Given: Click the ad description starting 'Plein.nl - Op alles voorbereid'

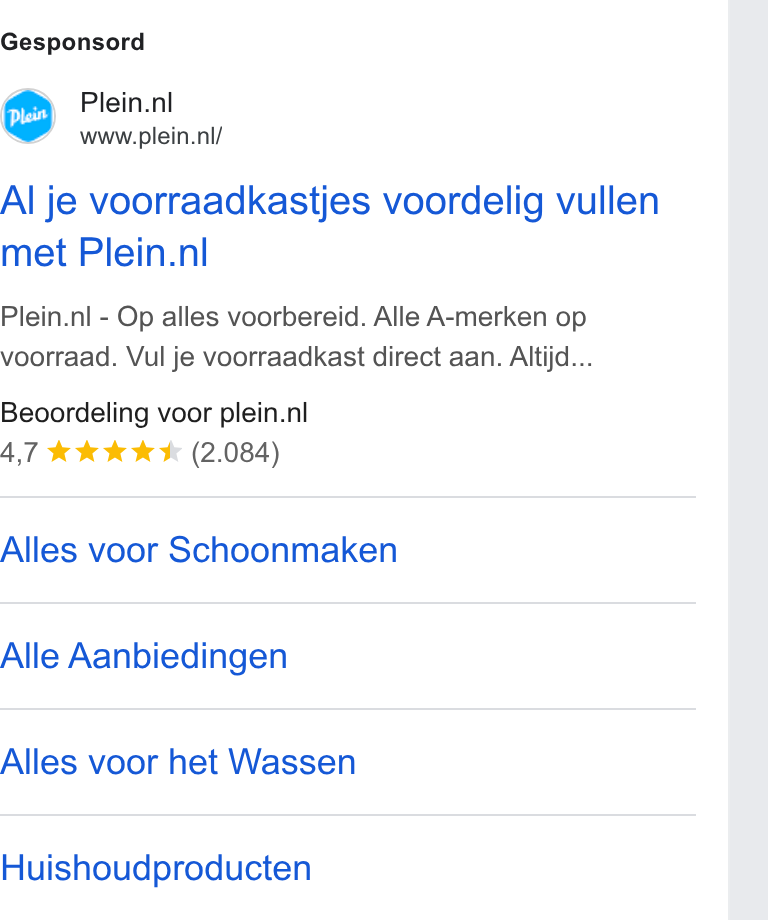Looking at the screenshot, I should click(296, 337).
